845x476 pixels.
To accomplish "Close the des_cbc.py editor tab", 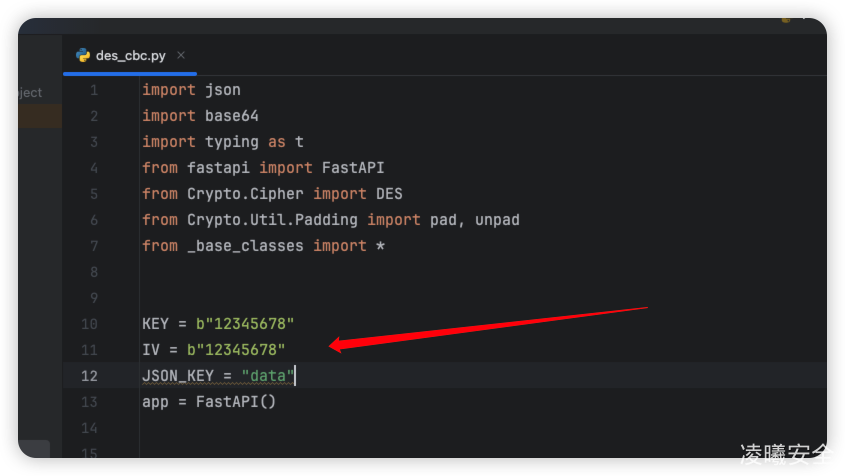I will (x=180, y=56).
